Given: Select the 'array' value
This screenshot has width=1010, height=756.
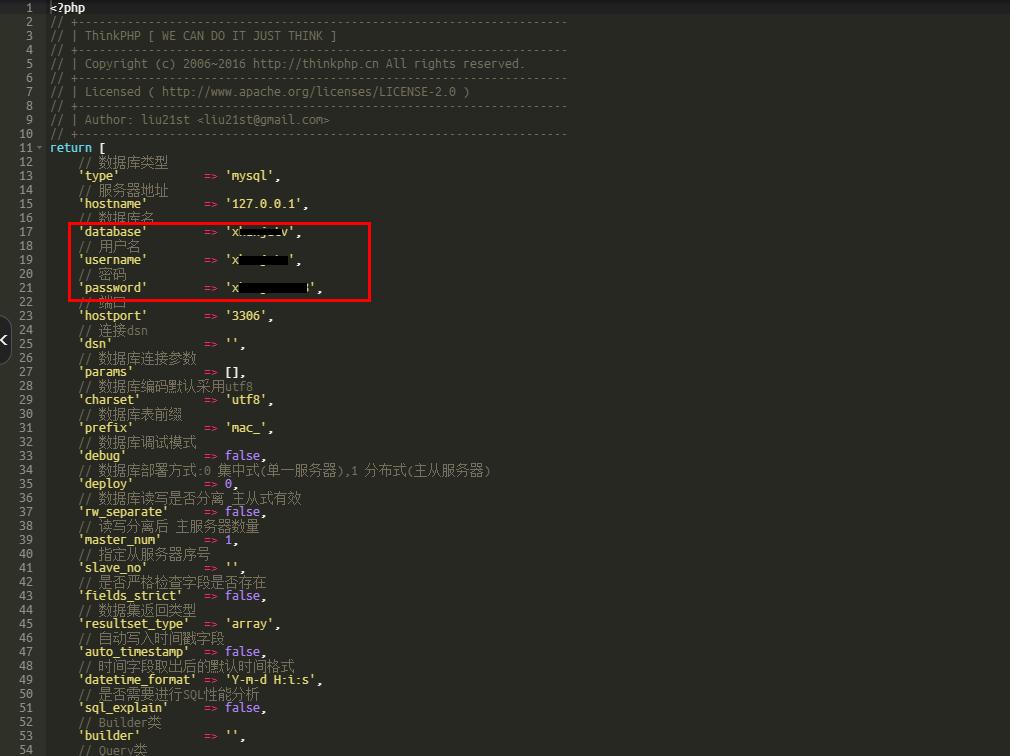Looking at the screenshot, I should pyautogui.click(x=249, y=624).
